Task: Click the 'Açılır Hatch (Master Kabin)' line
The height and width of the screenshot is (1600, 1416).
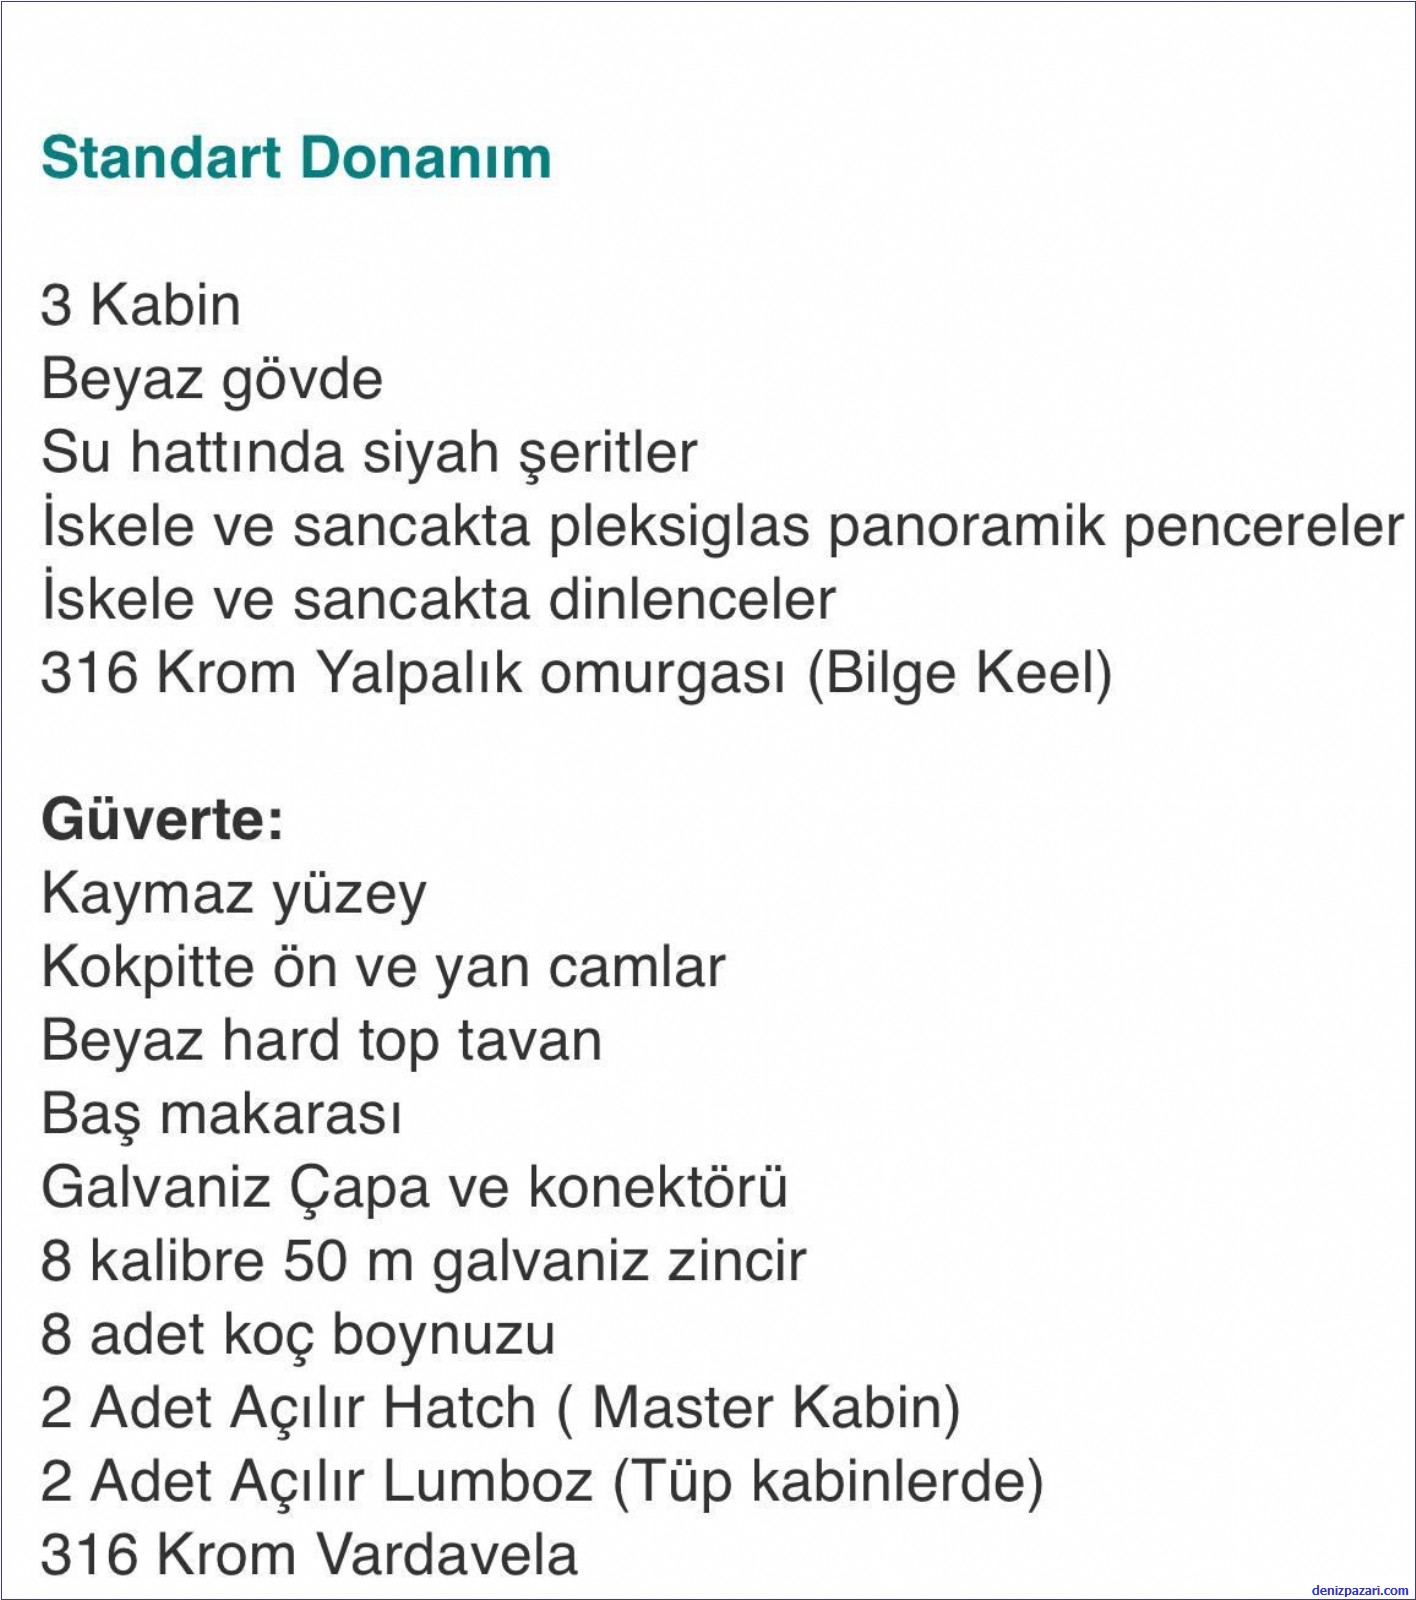Action: pos(500,1408)
